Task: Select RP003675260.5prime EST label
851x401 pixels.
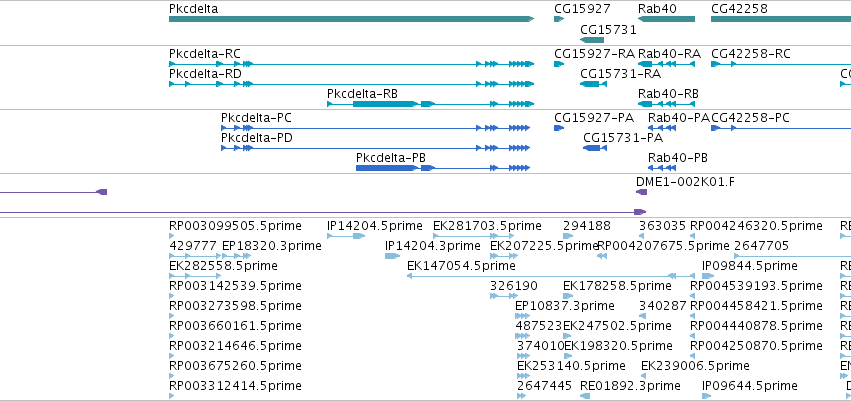Action: (236, 366)
